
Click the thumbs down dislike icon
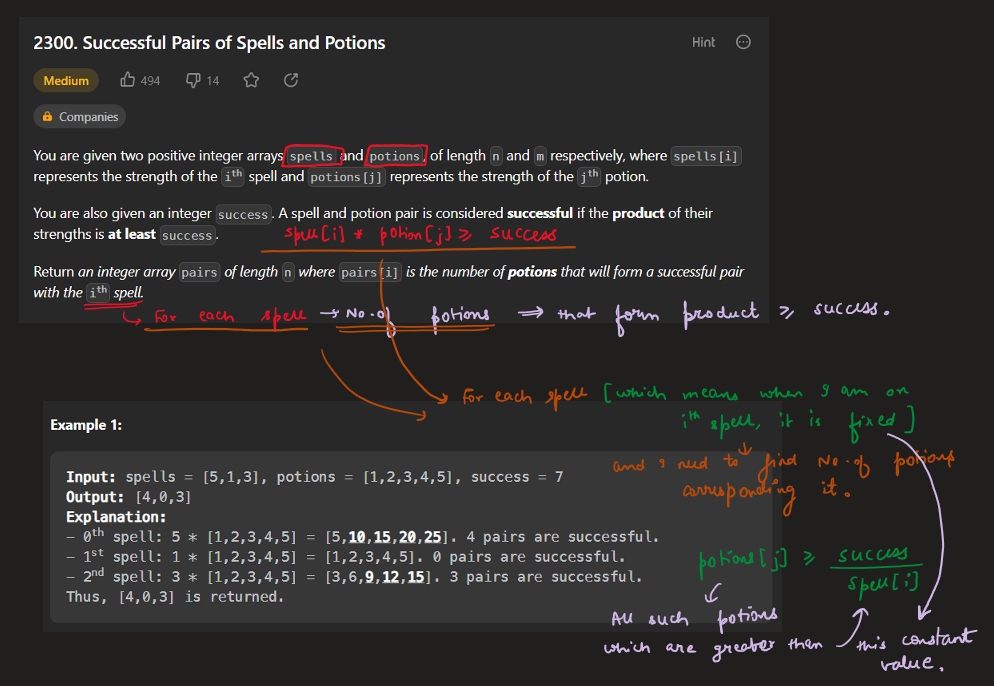(193, 80)
